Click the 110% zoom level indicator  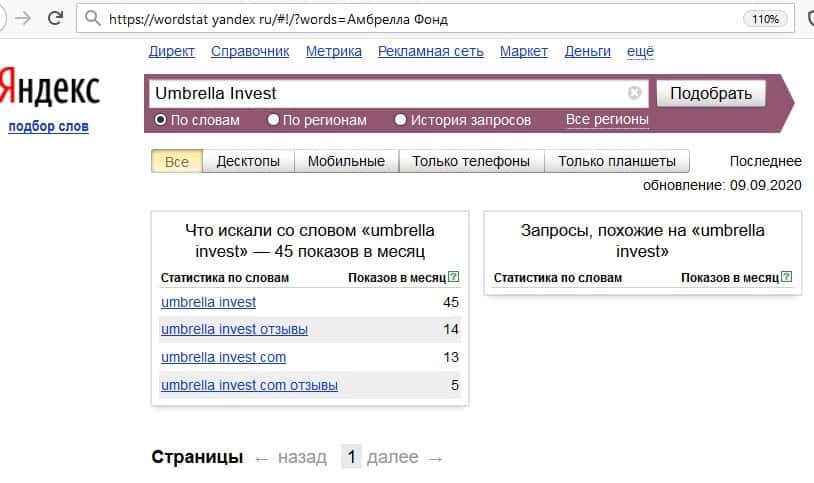coord(764,18)
